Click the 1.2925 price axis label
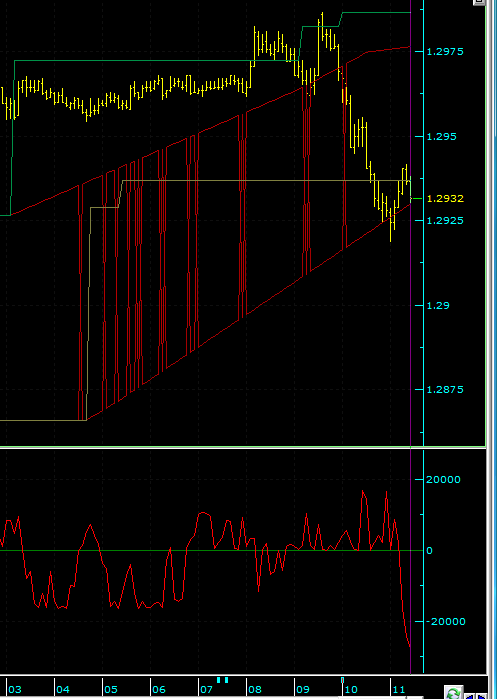This screenshot has height=699, width=497. point(445,220)
